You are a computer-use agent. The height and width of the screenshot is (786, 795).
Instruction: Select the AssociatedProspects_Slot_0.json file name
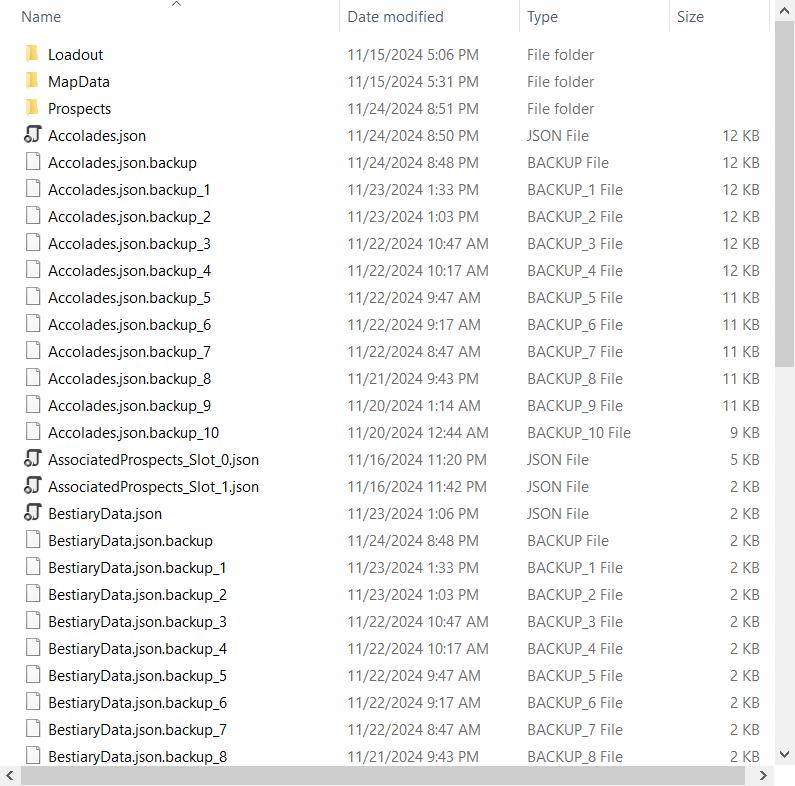pos(153,459)
